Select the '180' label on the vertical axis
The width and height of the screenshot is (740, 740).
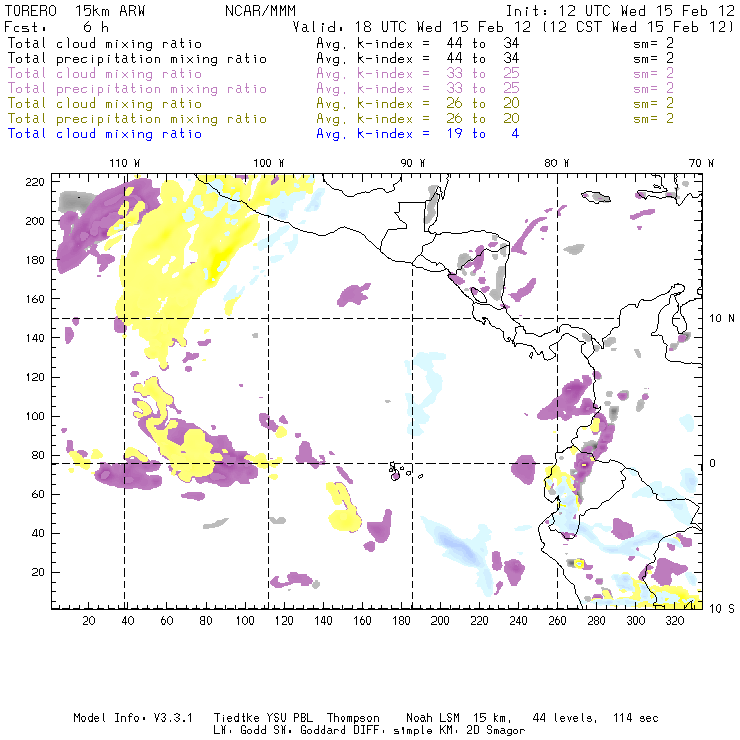pyautogui.click(x=35, y=260)
